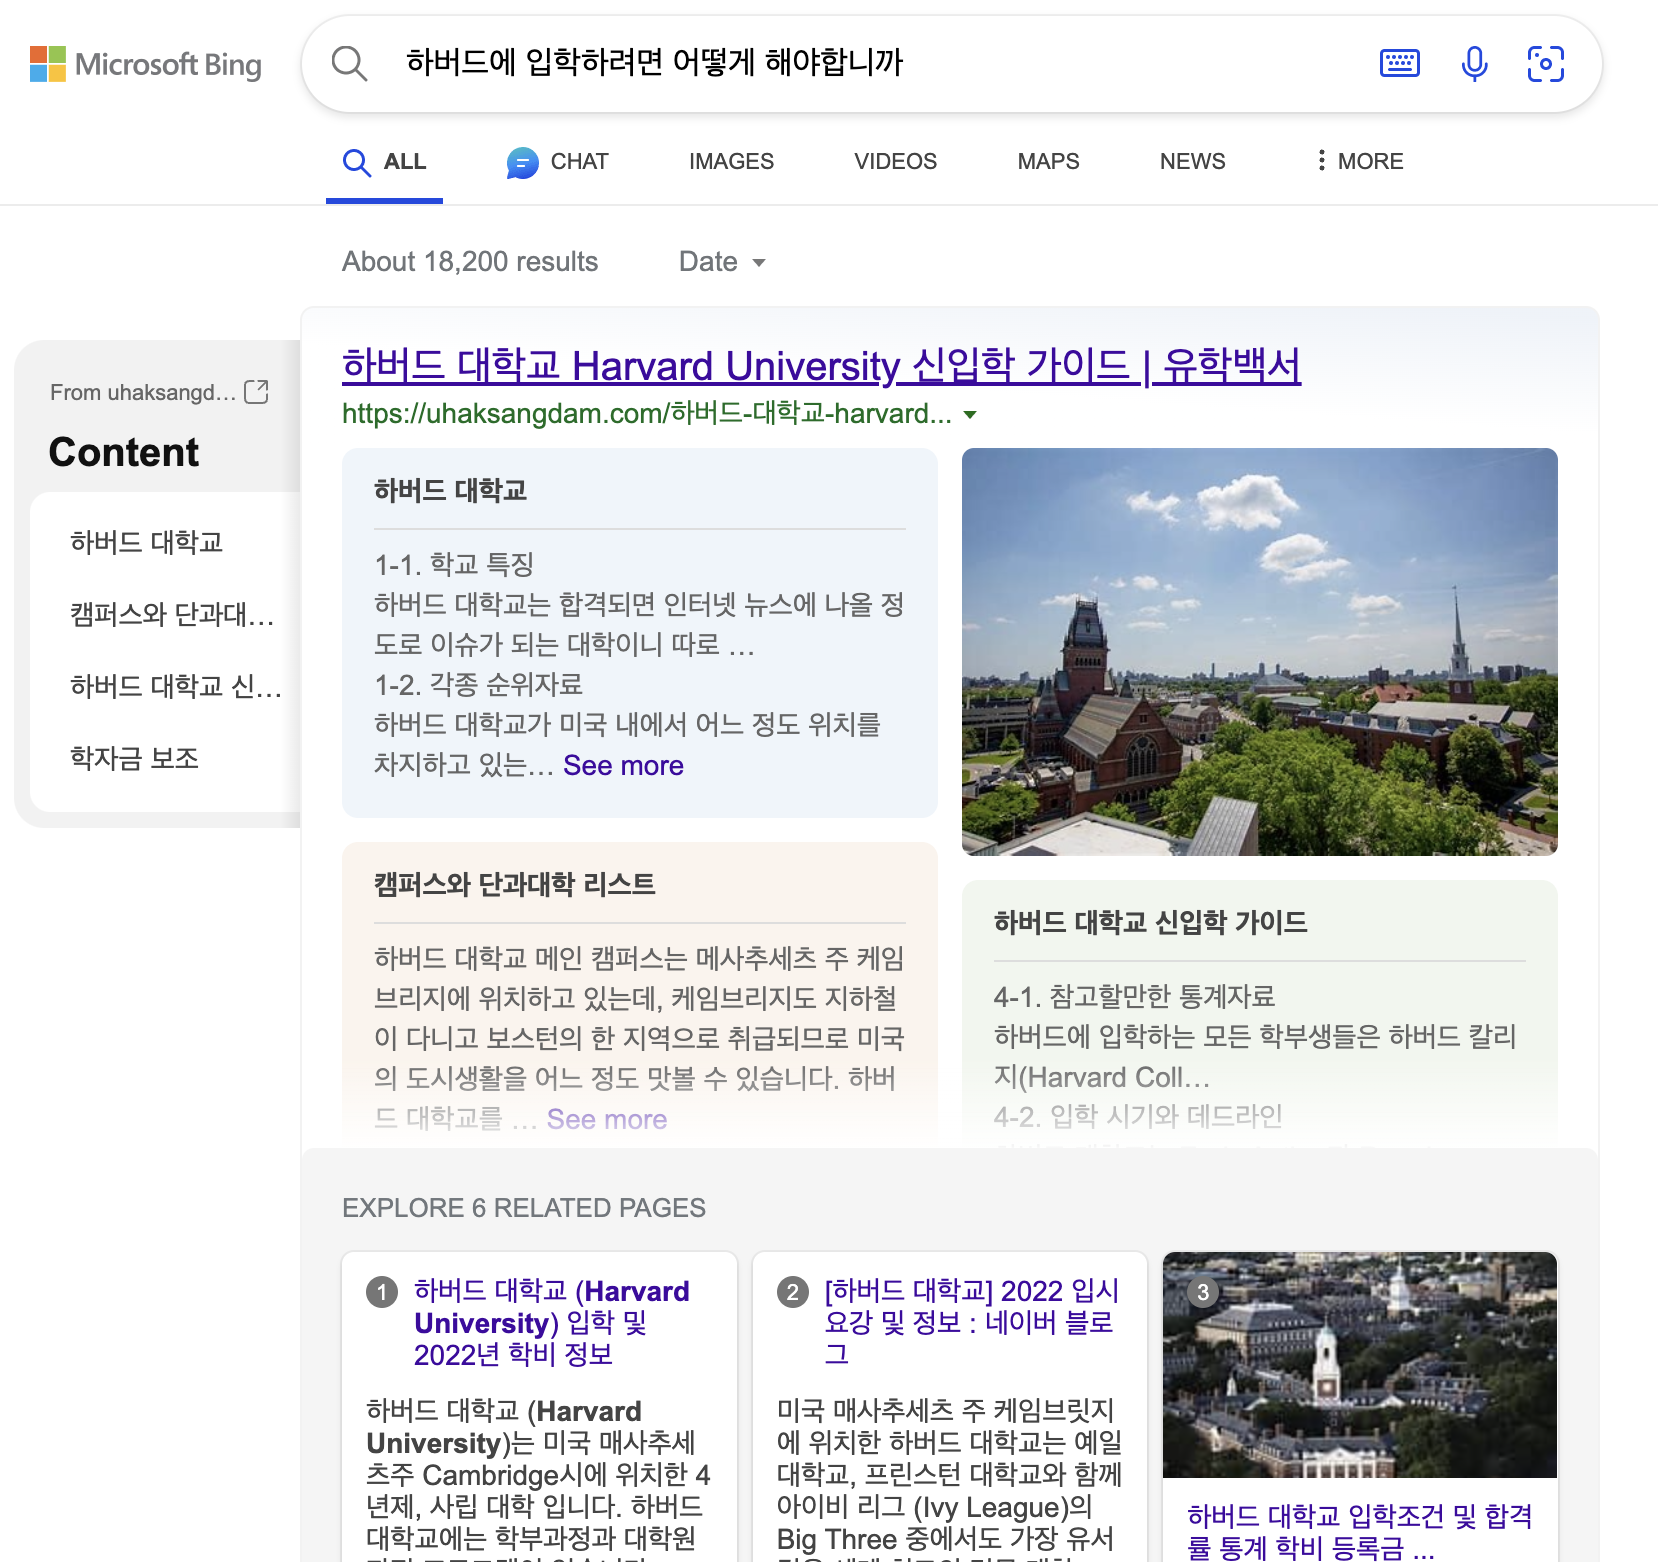
Task: Select 학자금 보조 in Content sidebar
Action: (x=135, y=758)
